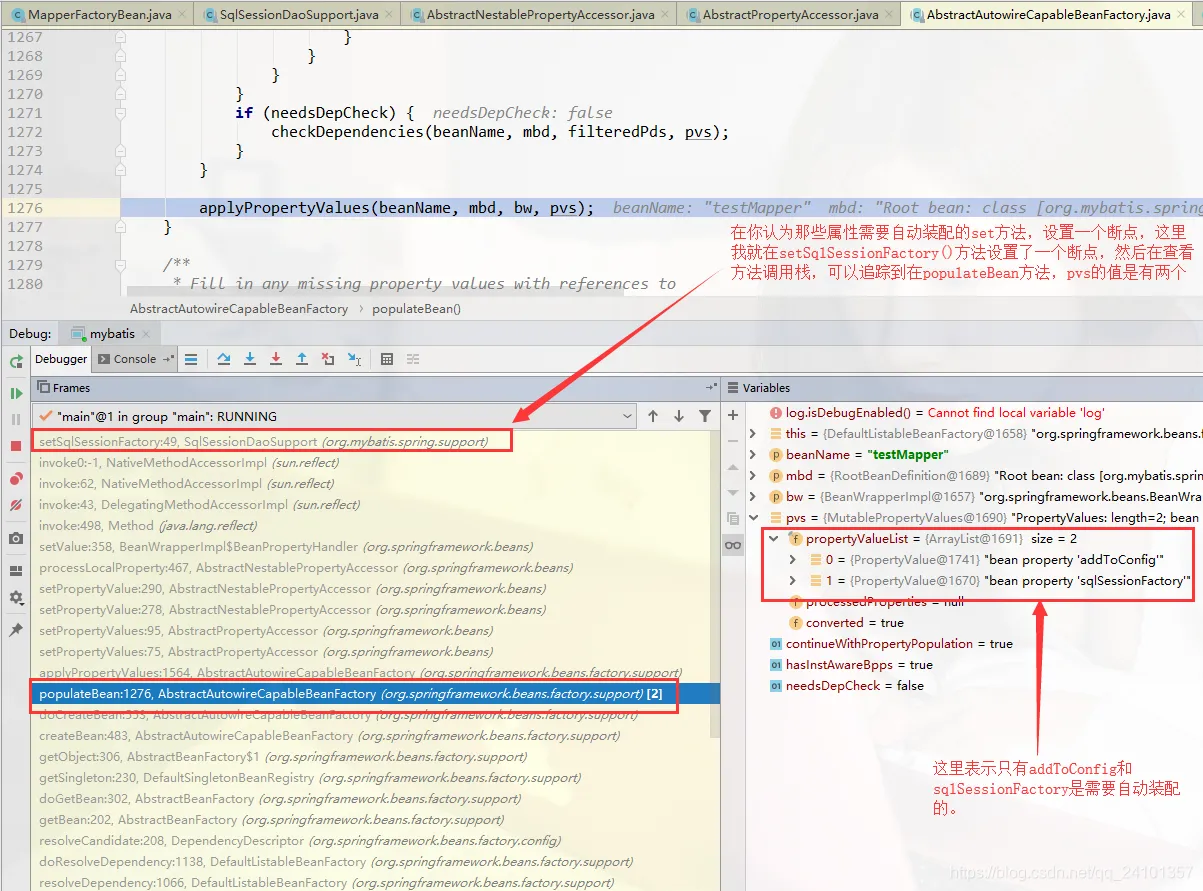
Task: Click the Restore Layout icon
Action: 16,571
